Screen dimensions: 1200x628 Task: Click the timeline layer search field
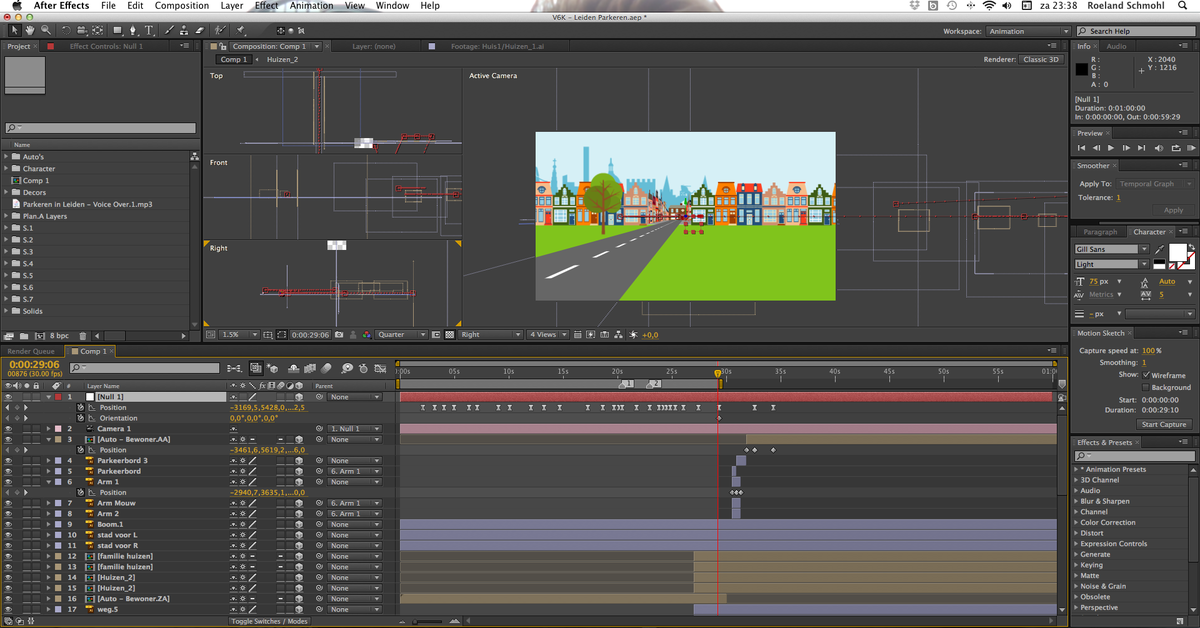tap(144, 368)
